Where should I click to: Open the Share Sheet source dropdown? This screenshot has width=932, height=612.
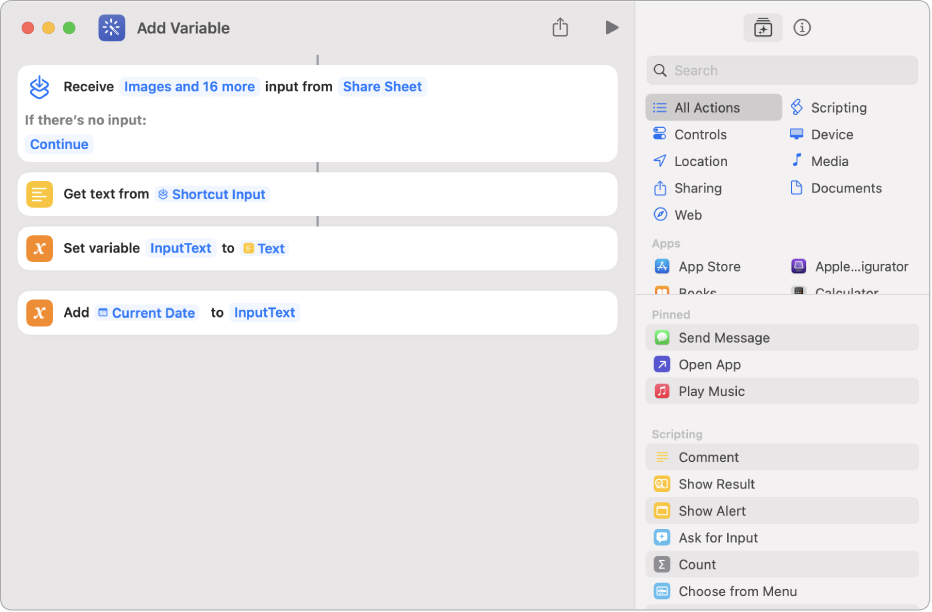[x=382, y=87]
